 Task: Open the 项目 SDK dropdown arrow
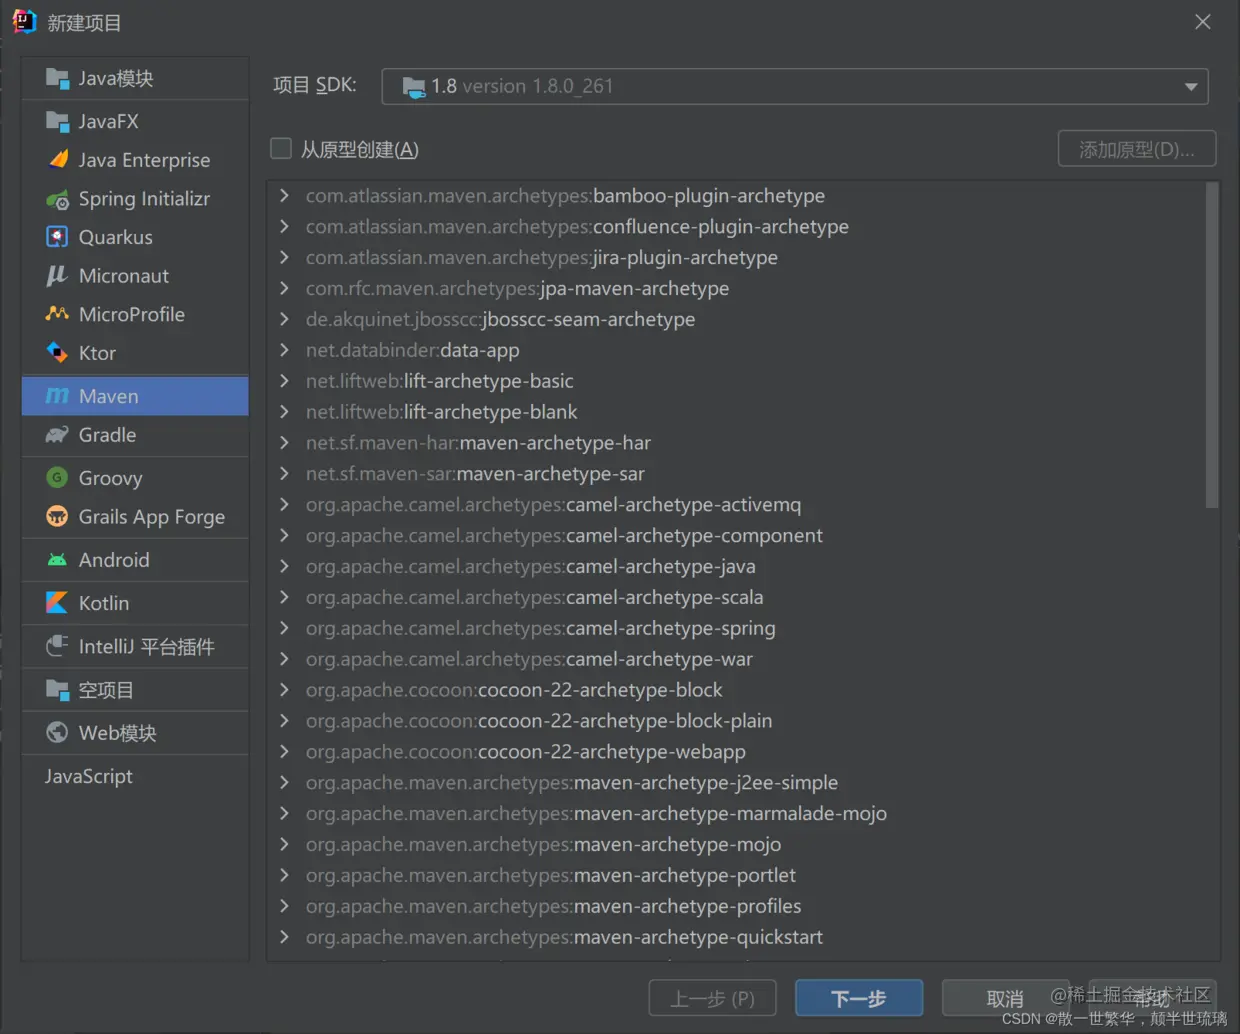(x=1191, y=87)
